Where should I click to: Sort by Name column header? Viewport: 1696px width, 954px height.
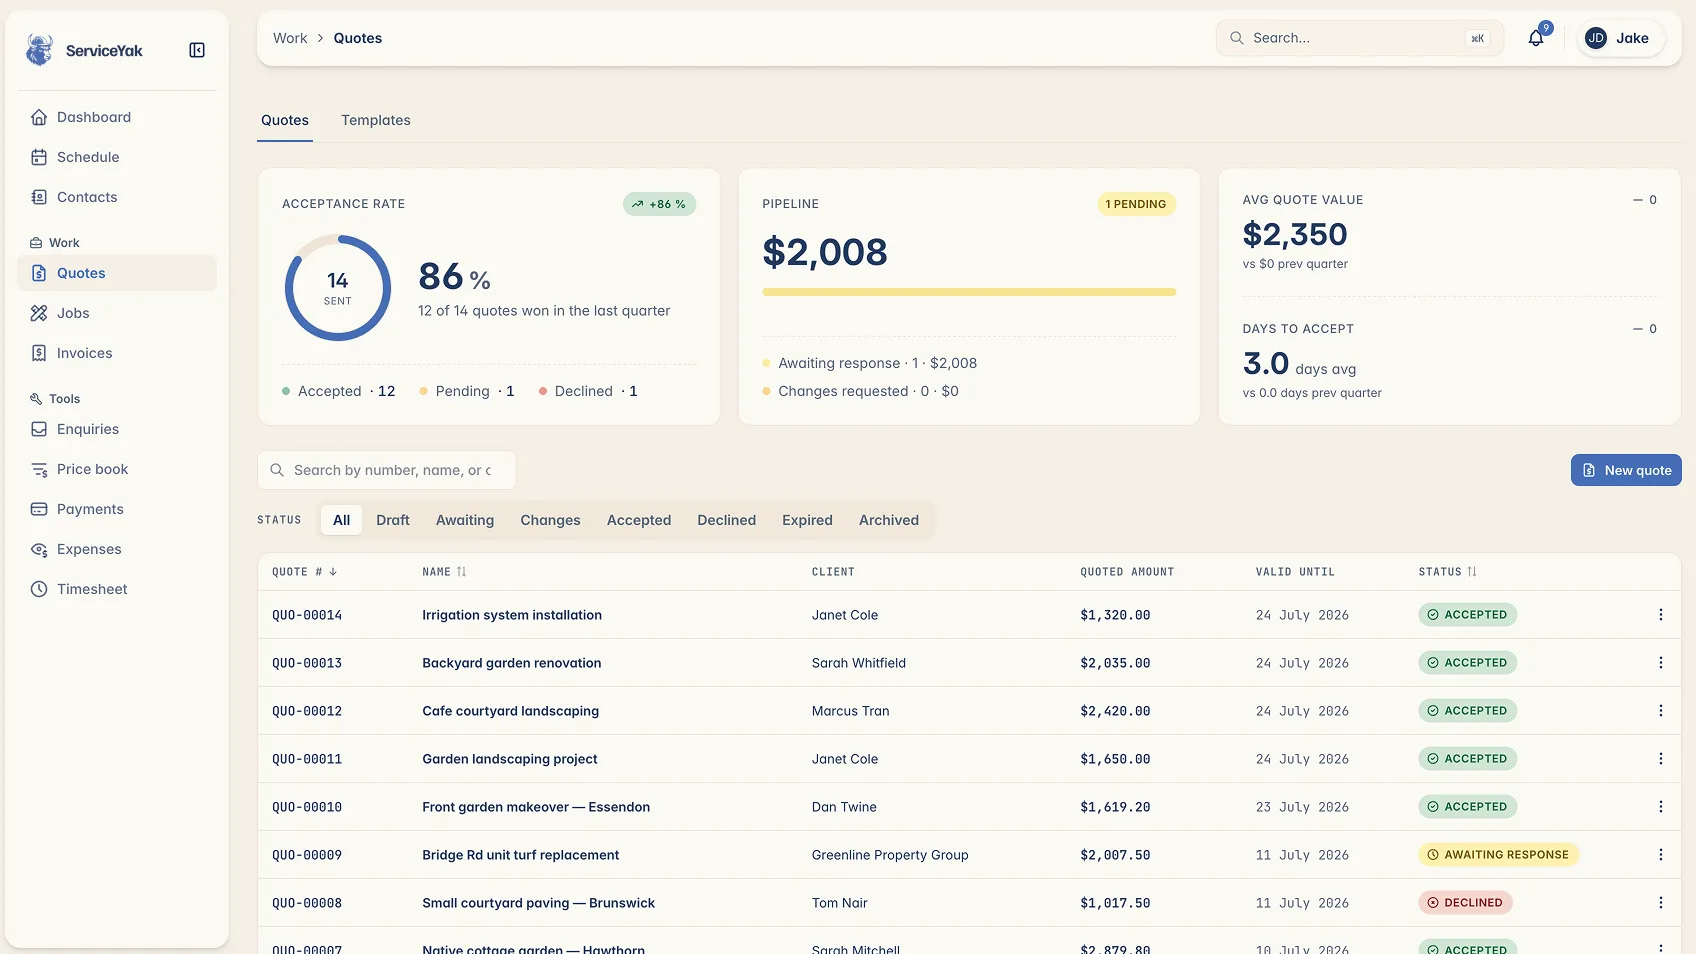[x=444, y=572]
